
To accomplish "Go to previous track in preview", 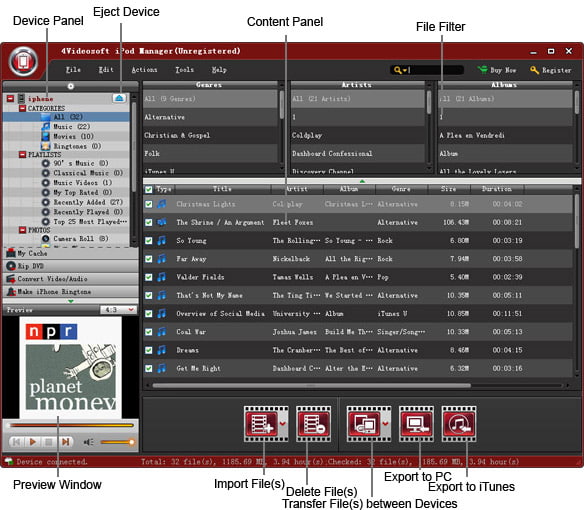I will tap(16, 442).
